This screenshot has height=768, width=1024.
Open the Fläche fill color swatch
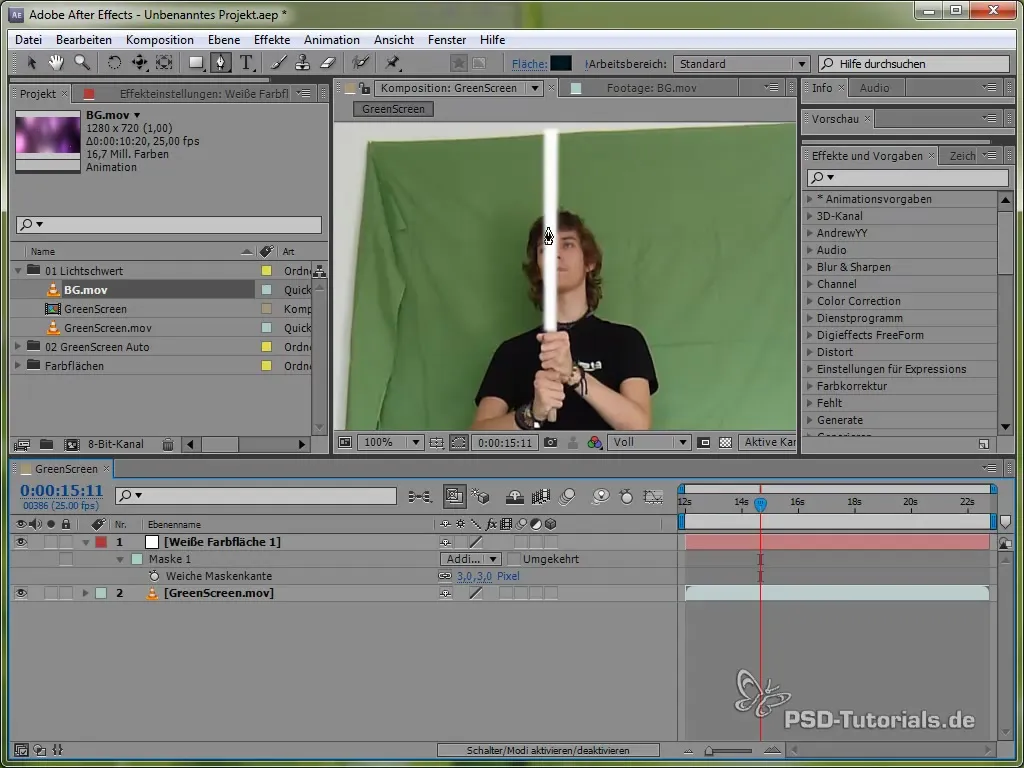click(561, 63)
